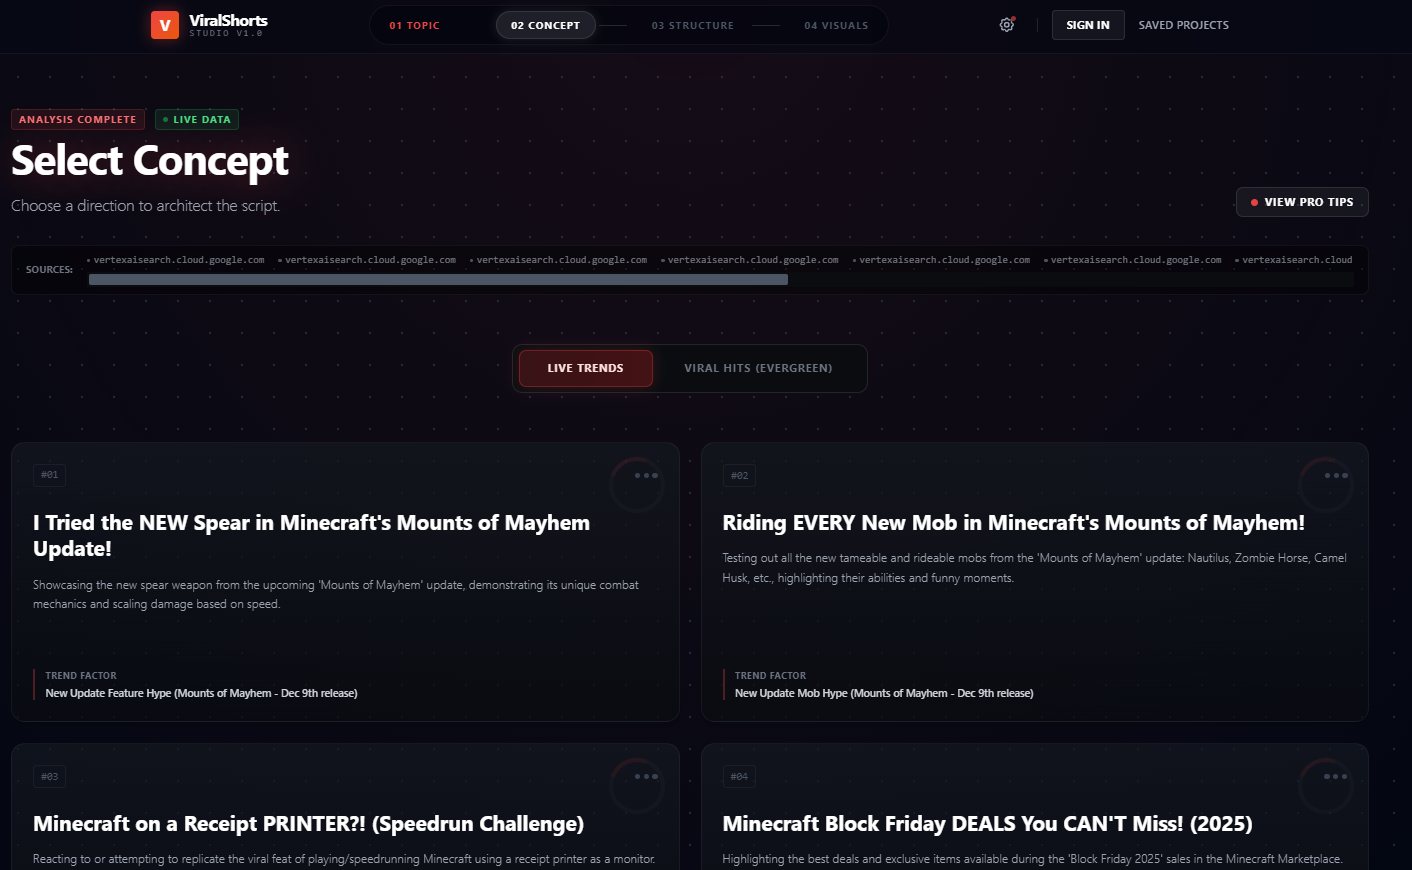
Task: Select the 02 CONCEPT step
Action: coord(545,26)
